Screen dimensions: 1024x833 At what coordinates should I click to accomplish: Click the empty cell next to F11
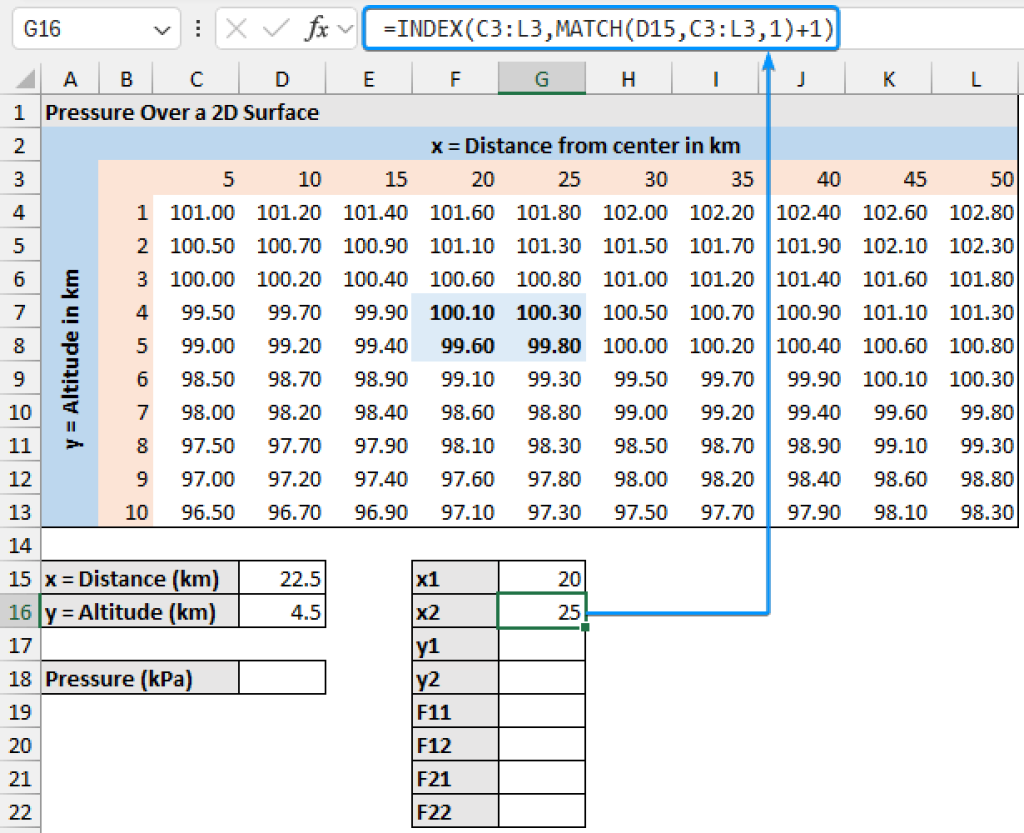click(x=541, y=710)
